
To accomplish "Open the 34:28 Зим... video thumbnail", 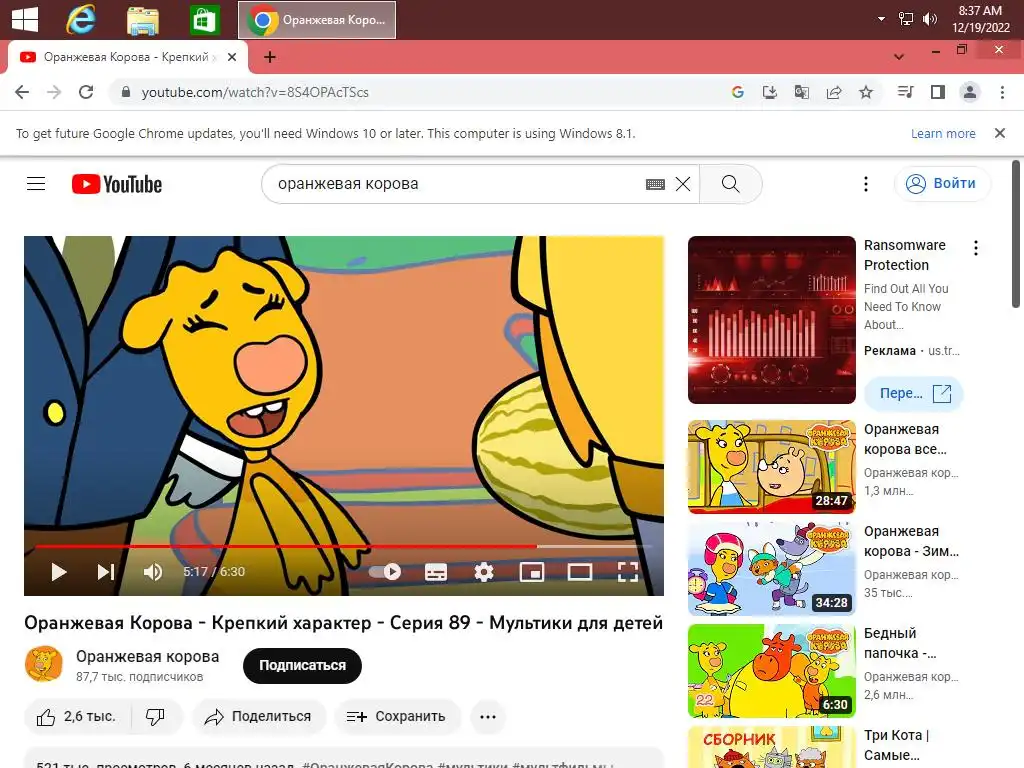I will [x=771, y=569].
